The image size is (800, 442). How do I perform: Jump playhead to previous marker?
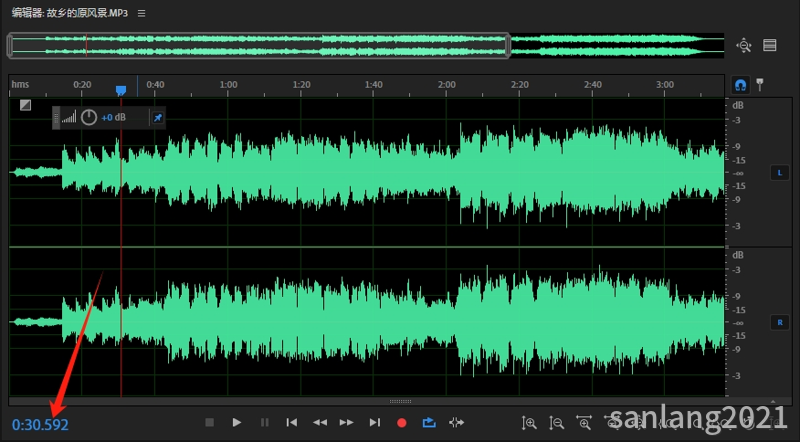coord(292,423)
